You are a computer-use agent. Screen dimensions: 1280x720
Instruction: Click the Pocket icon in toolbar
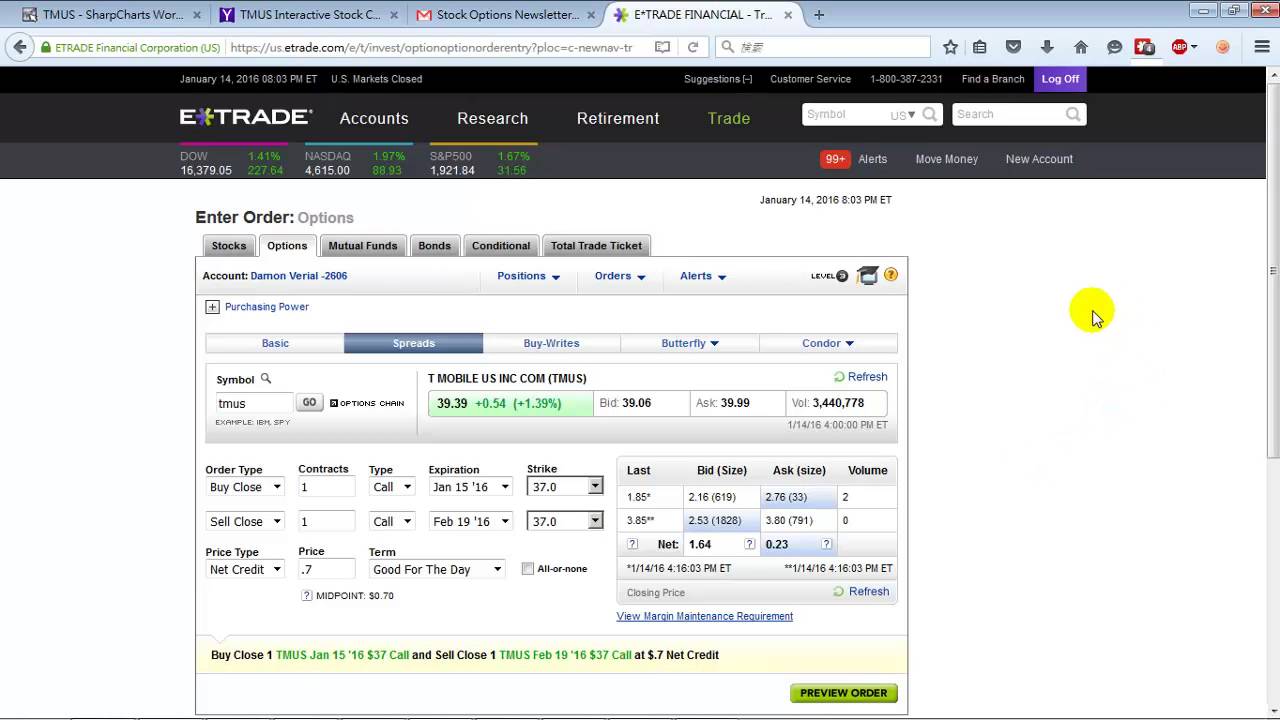tap(1013, 47)
